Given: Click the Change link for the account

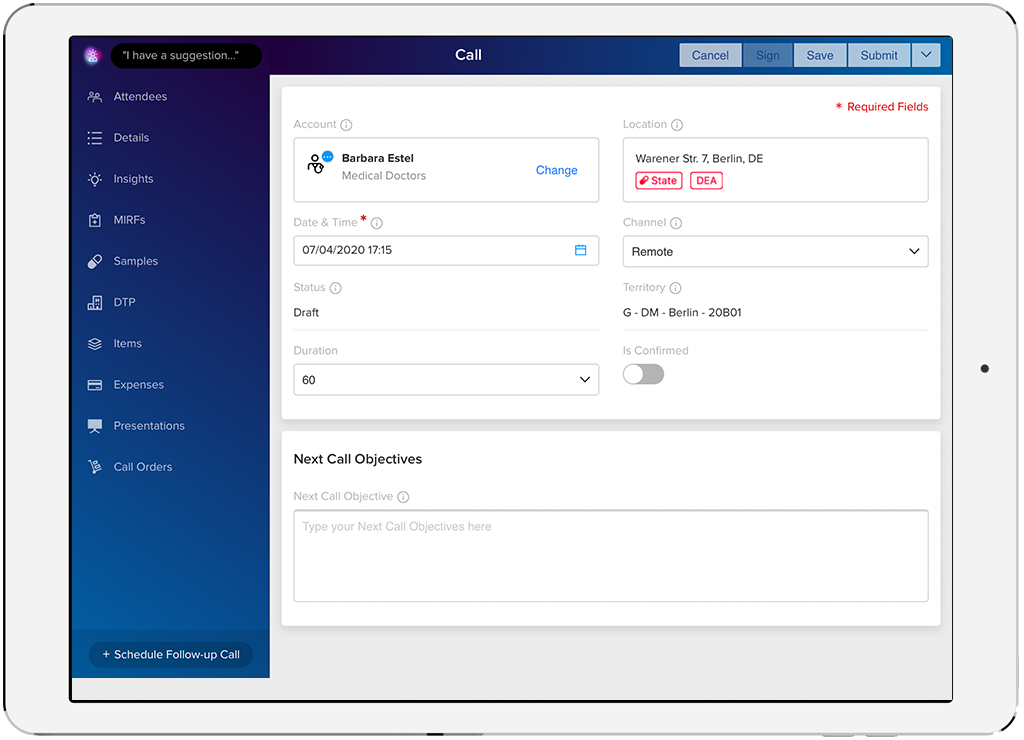Looking at the screenshot, I should point(556,170).
